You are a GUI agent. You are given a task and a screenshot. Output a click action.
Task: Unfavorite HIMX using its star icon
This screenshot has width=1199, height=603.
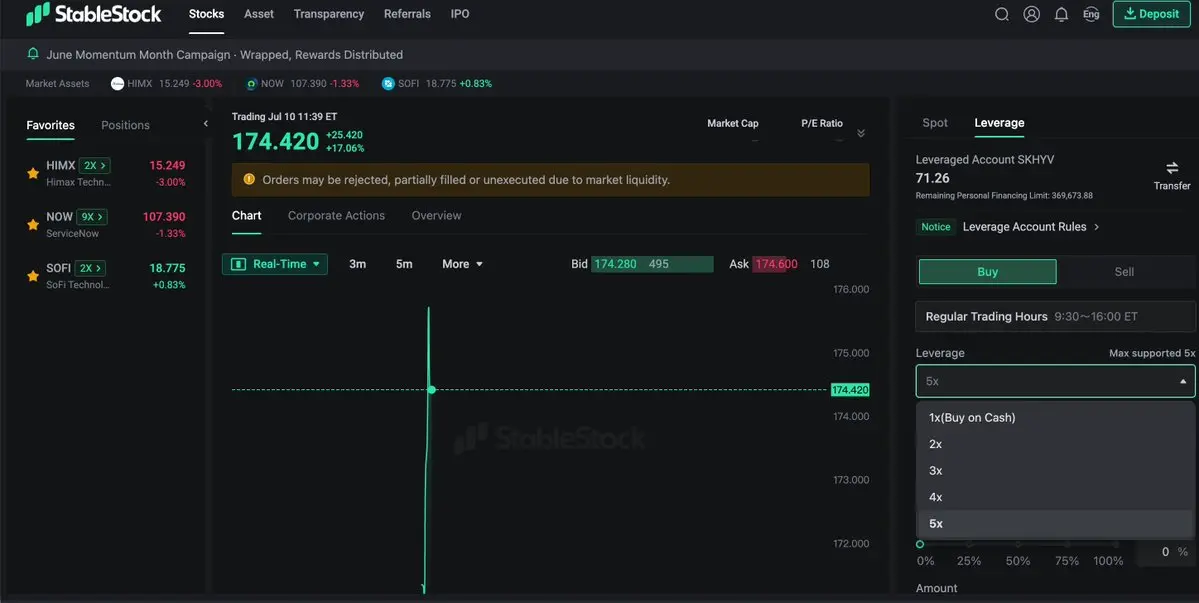click(33, 173)
